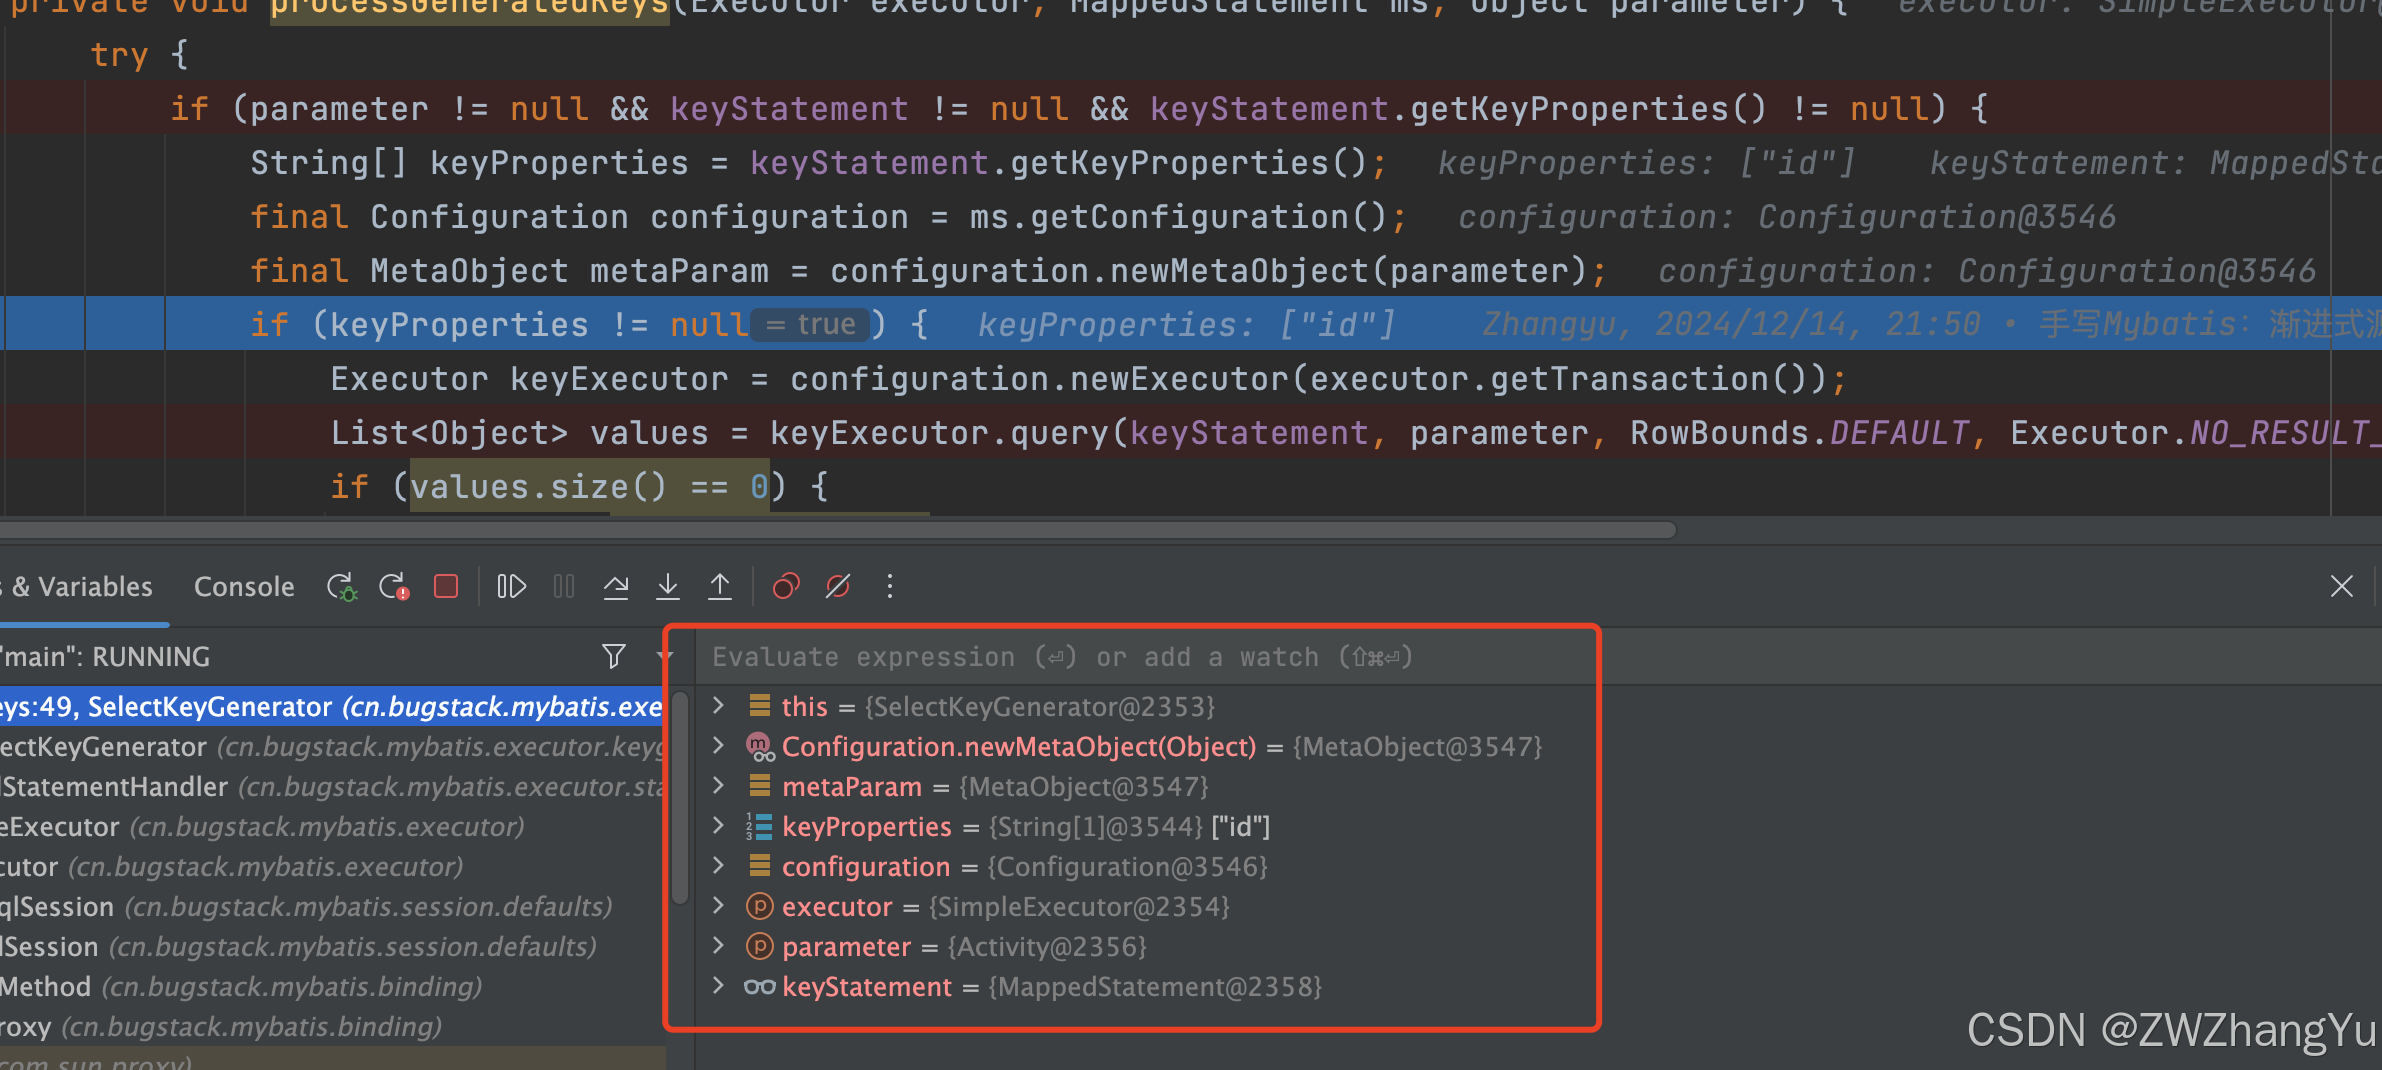The width and height of the screenshot is (2382, 1070).
Task: Click the 'this' object icon
Action: [760, 706]
